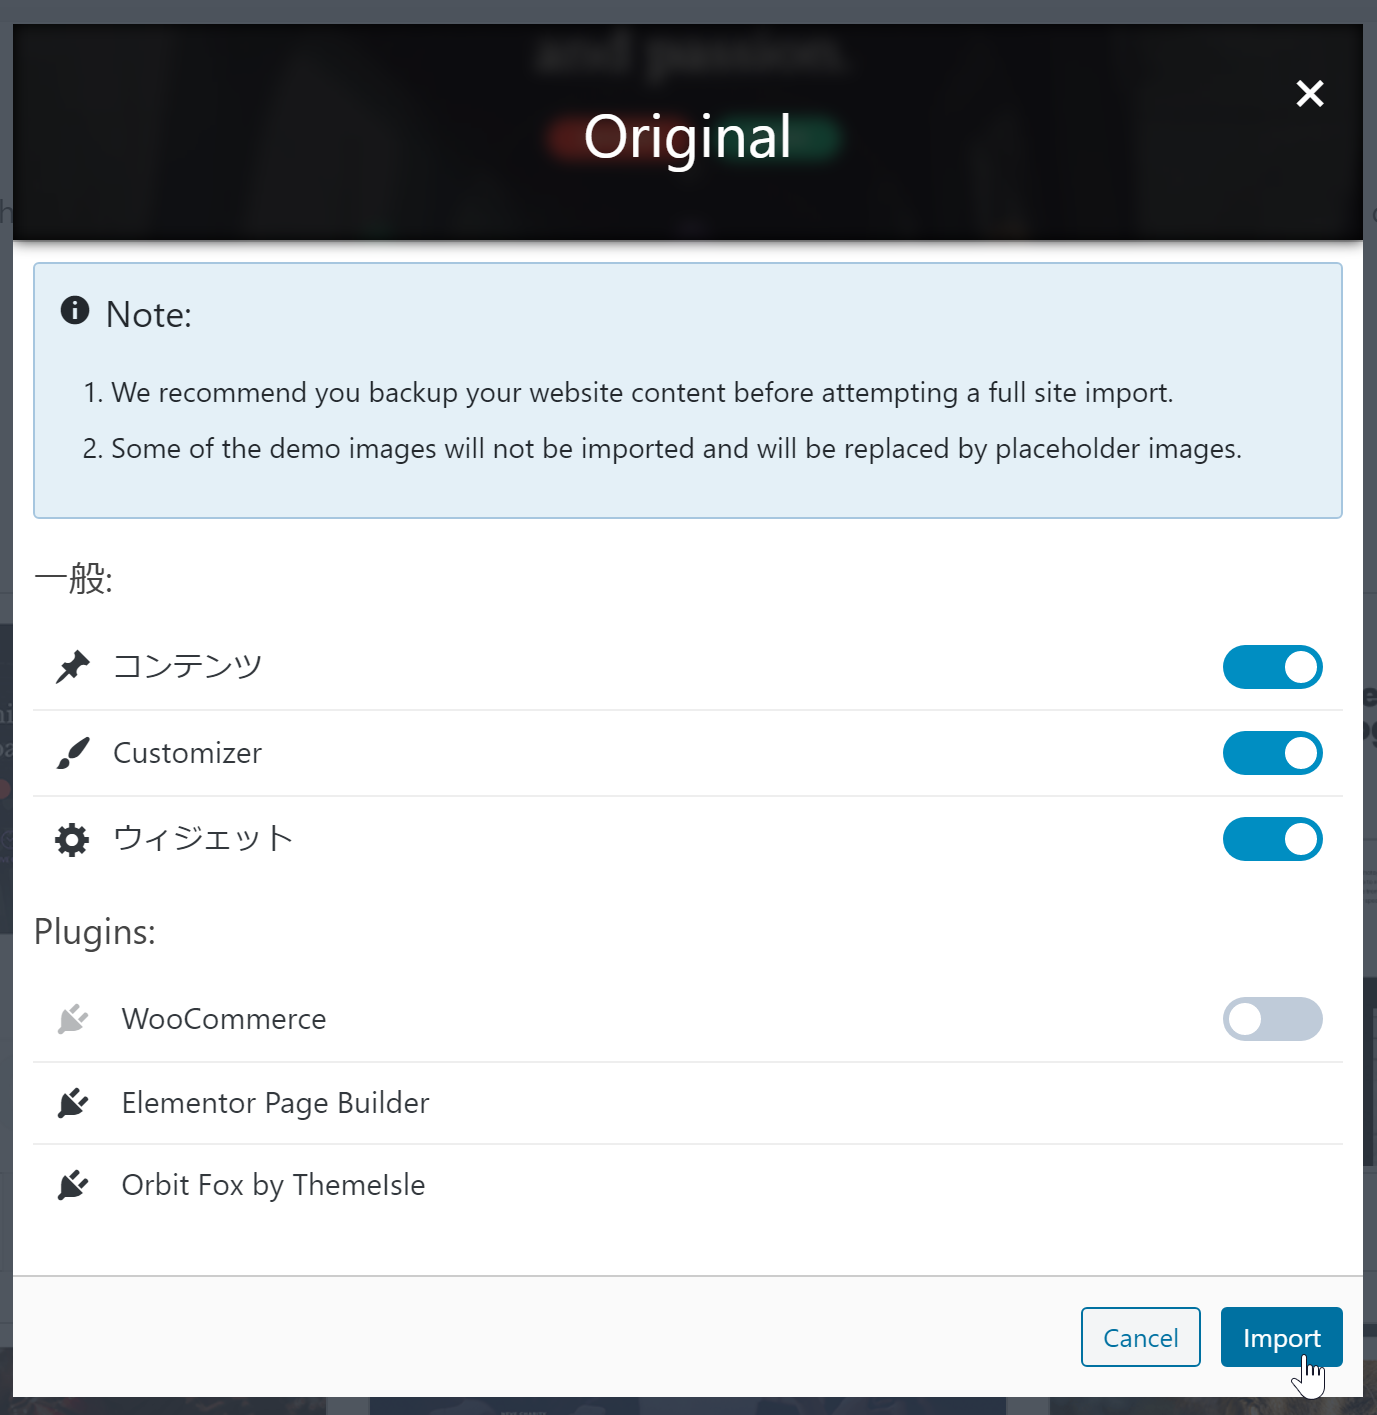Enable the WooCommerce plugin toggle

pyautogui.click(x=1272, y=1019)
